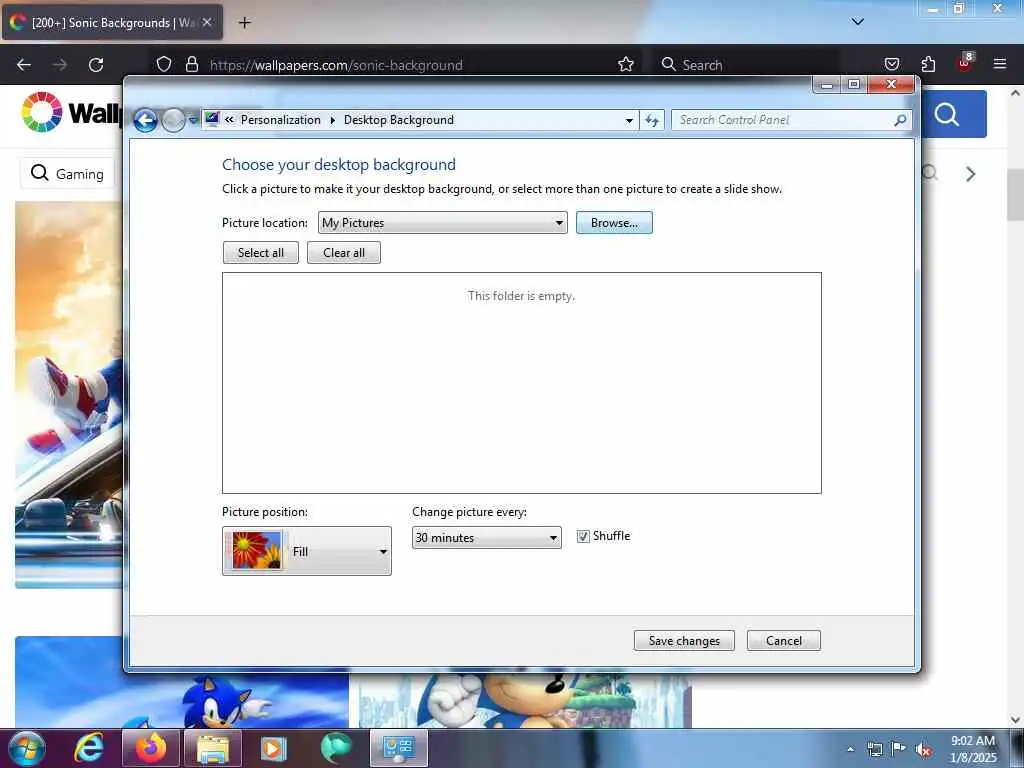The height and width of the screenshot is (768, 1024).
Task: Click the Control Panel taskbar icon
Action: coord(399,748)
